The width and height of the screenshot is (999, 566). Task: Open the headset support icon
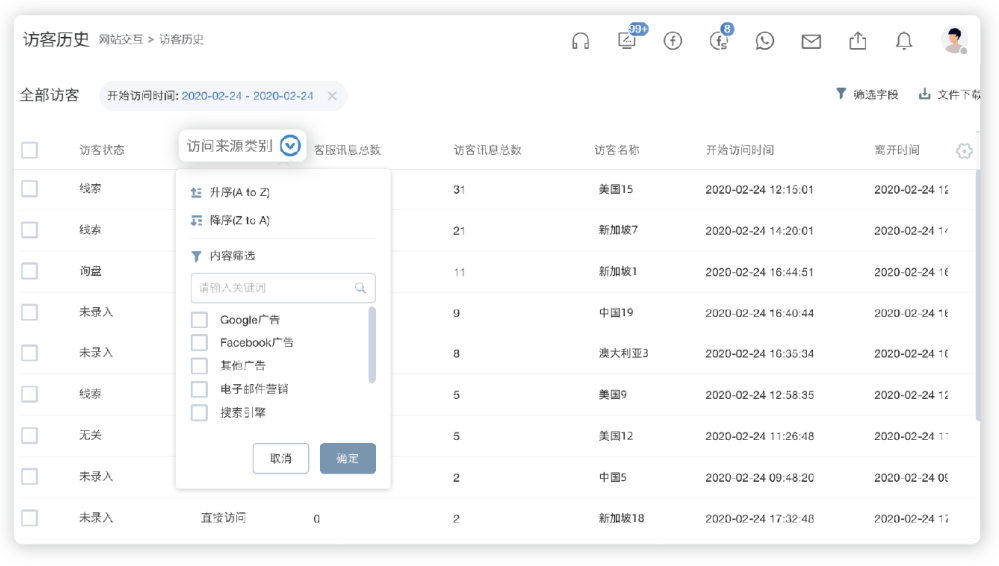[580, 41]
